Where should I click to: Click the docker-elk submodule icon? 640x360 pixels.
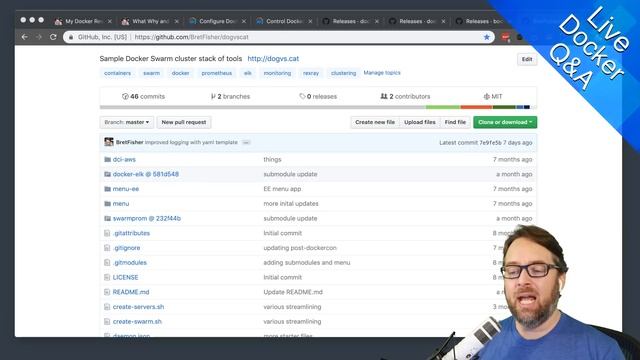(107, 174)
